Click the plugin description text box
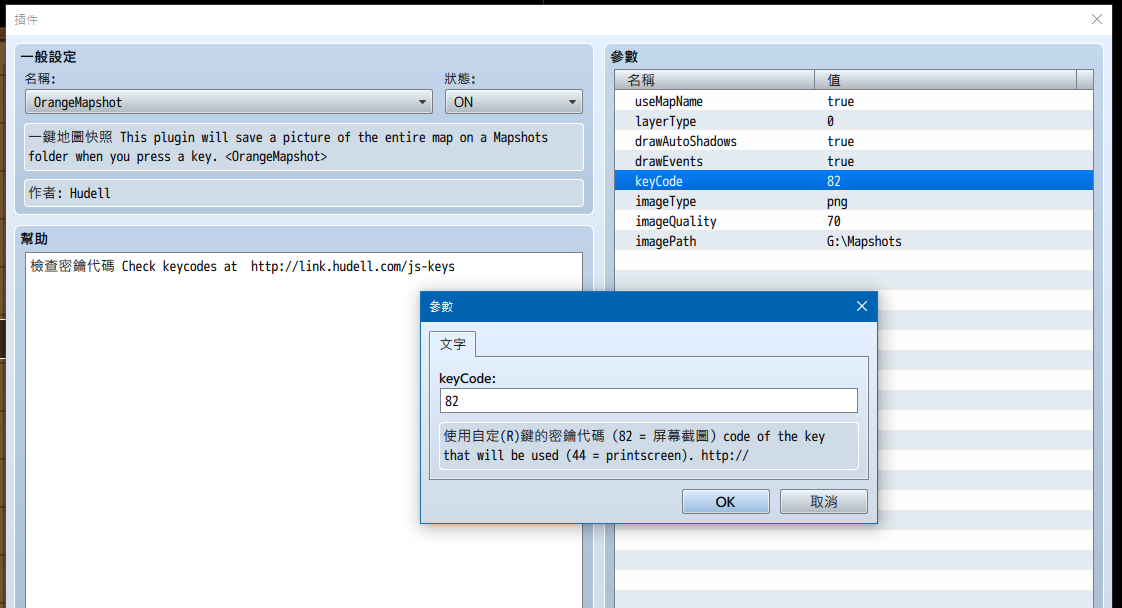Screen dimensions: 1122x608 [x=304, y=147]
